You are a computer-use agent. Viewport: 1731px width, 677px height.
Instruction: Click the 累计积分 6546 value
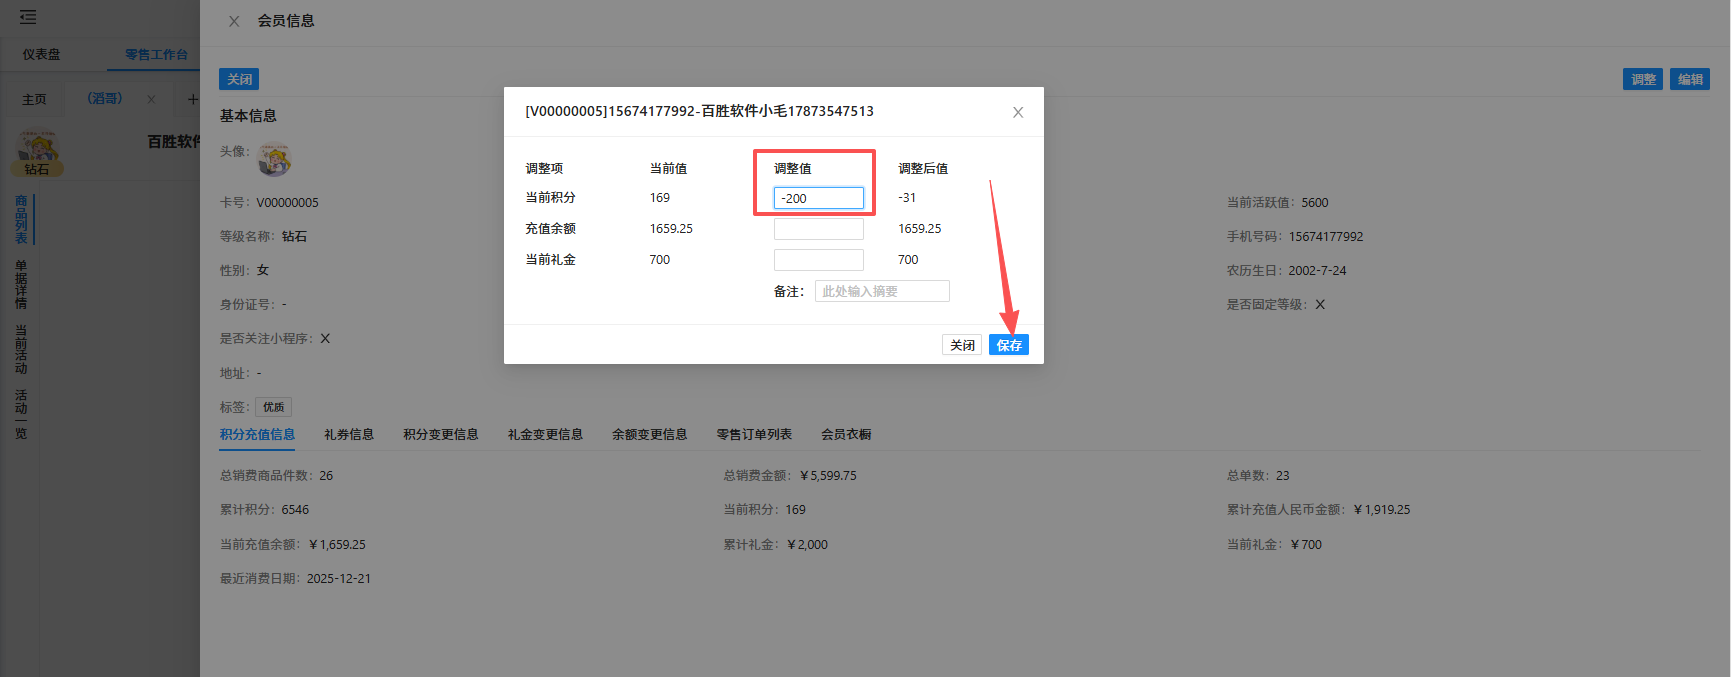point(295,509)
